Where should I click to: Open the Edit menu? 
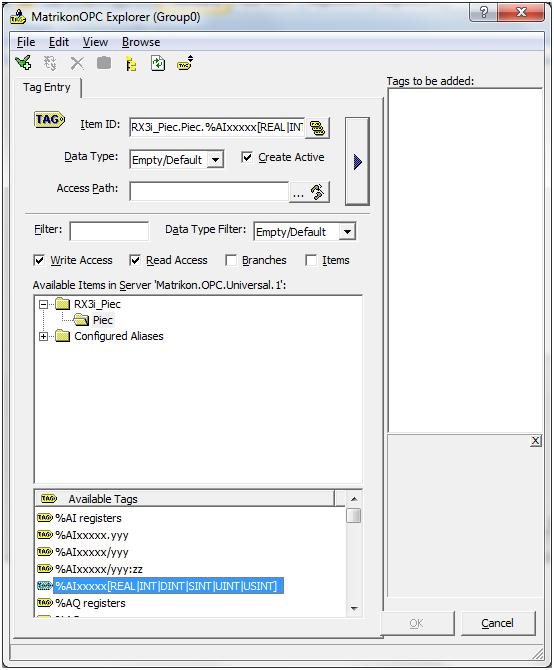pos(59,42)
